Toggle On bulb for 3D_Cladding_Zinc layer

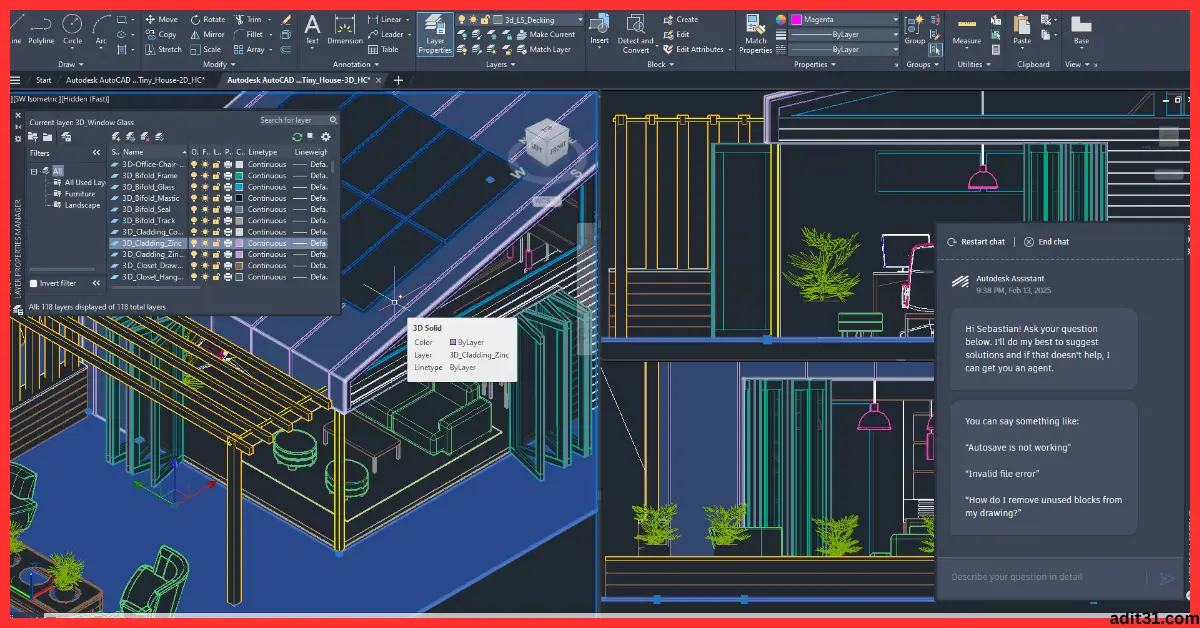click(194, 243)
